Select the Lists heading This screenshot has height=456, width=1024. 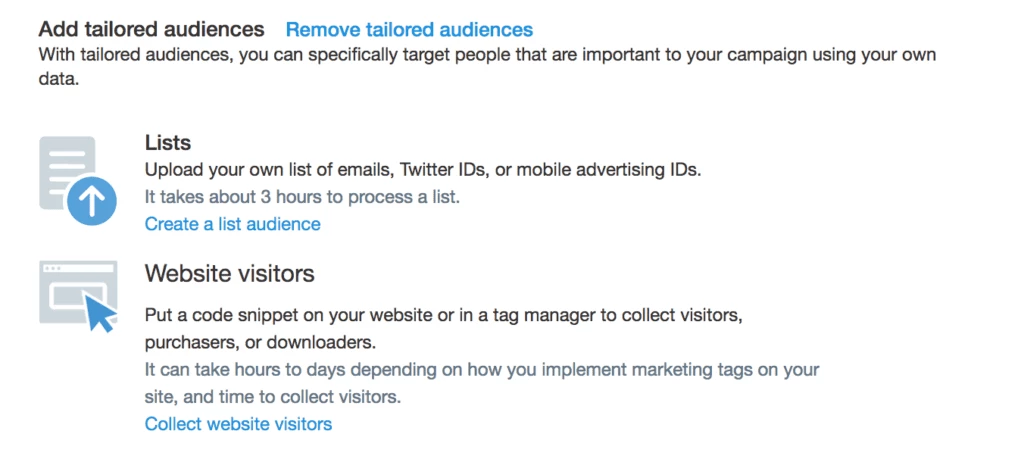(168, 142)
